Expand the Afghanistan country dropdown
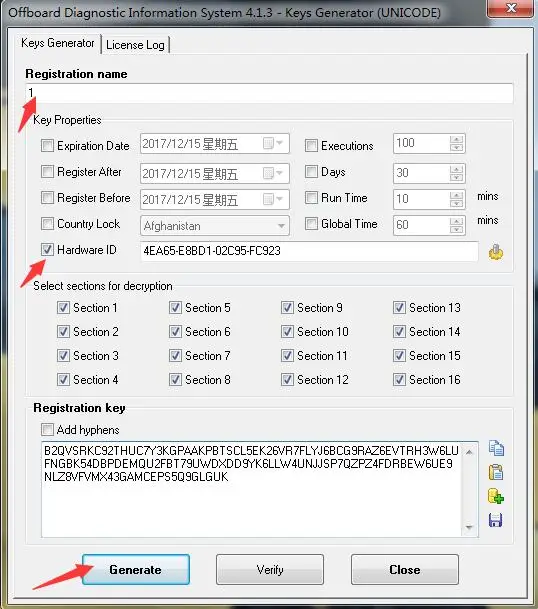Screen dimensions: 538x609 coord(281,226)
